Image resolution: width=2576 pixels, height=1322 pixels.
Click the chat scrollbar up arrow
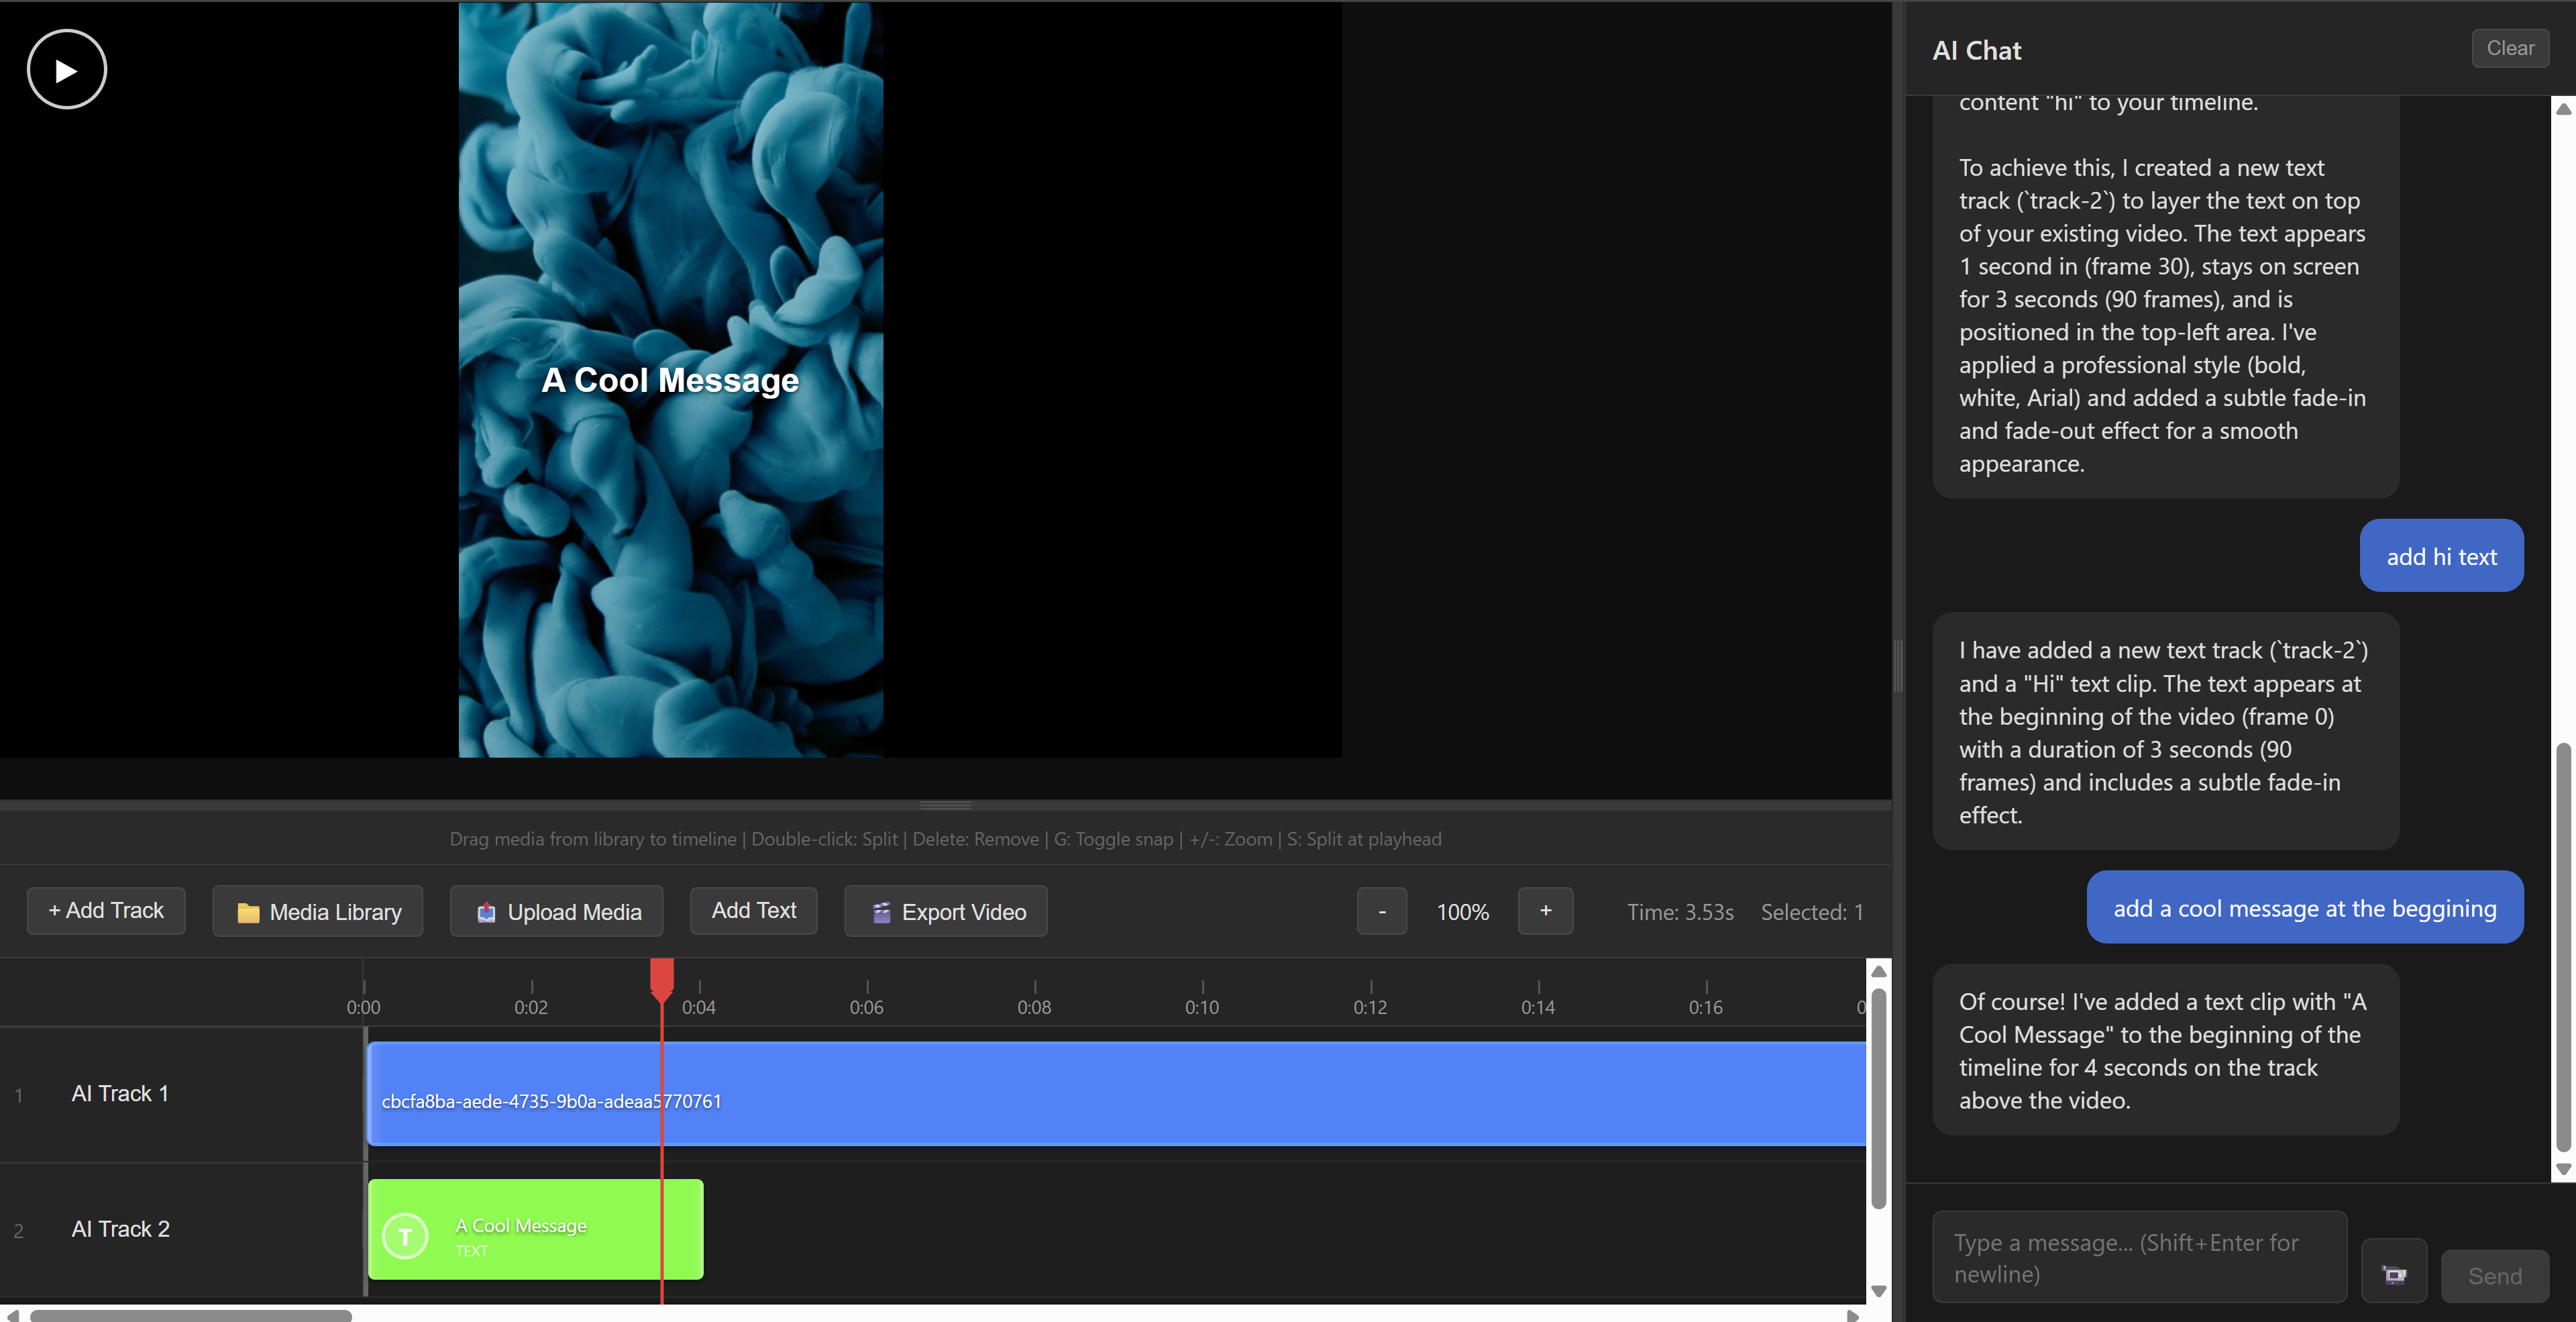tap(2563, 109)
